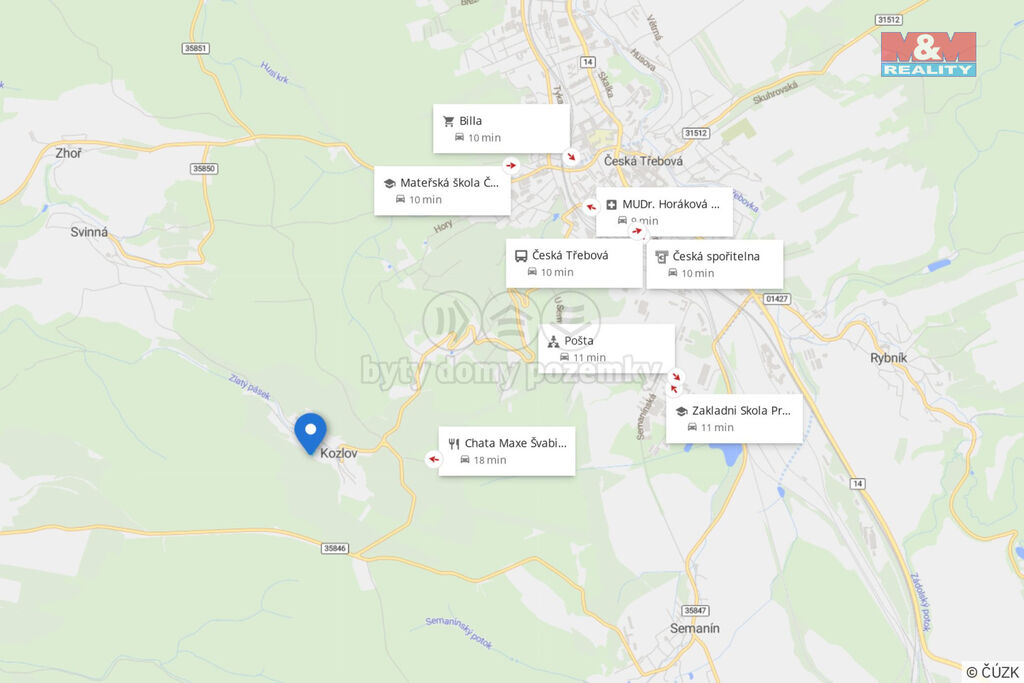Select the Mateřská škola info card
The height and width of the screenshot is (683, 1024).
click(442, 191)
